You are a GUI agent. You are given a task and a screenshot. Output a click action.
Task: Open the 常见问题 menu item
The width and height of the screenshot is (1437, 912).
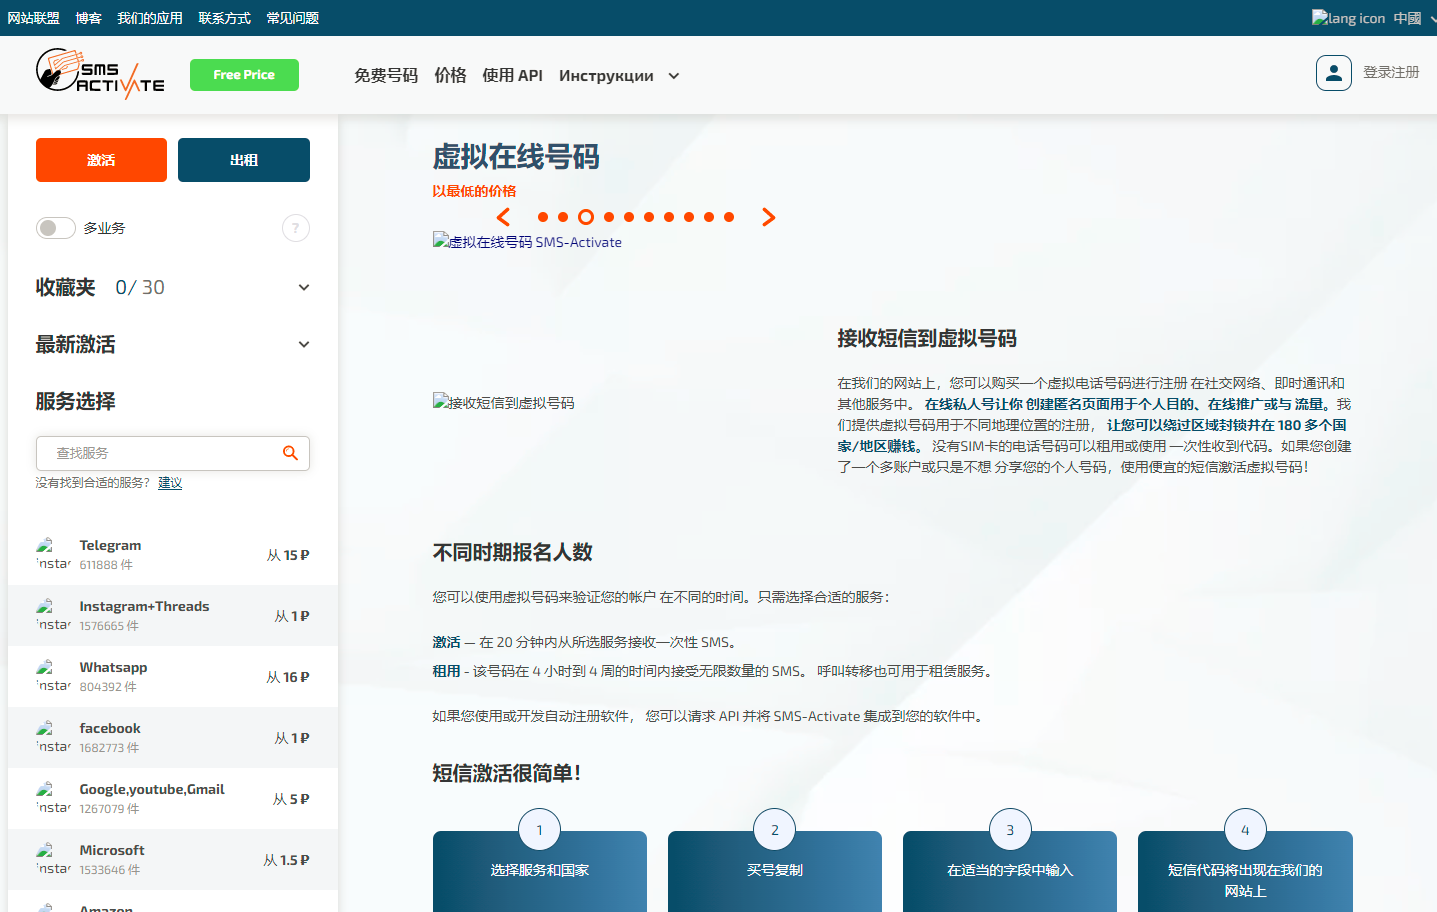click(291, 17)
